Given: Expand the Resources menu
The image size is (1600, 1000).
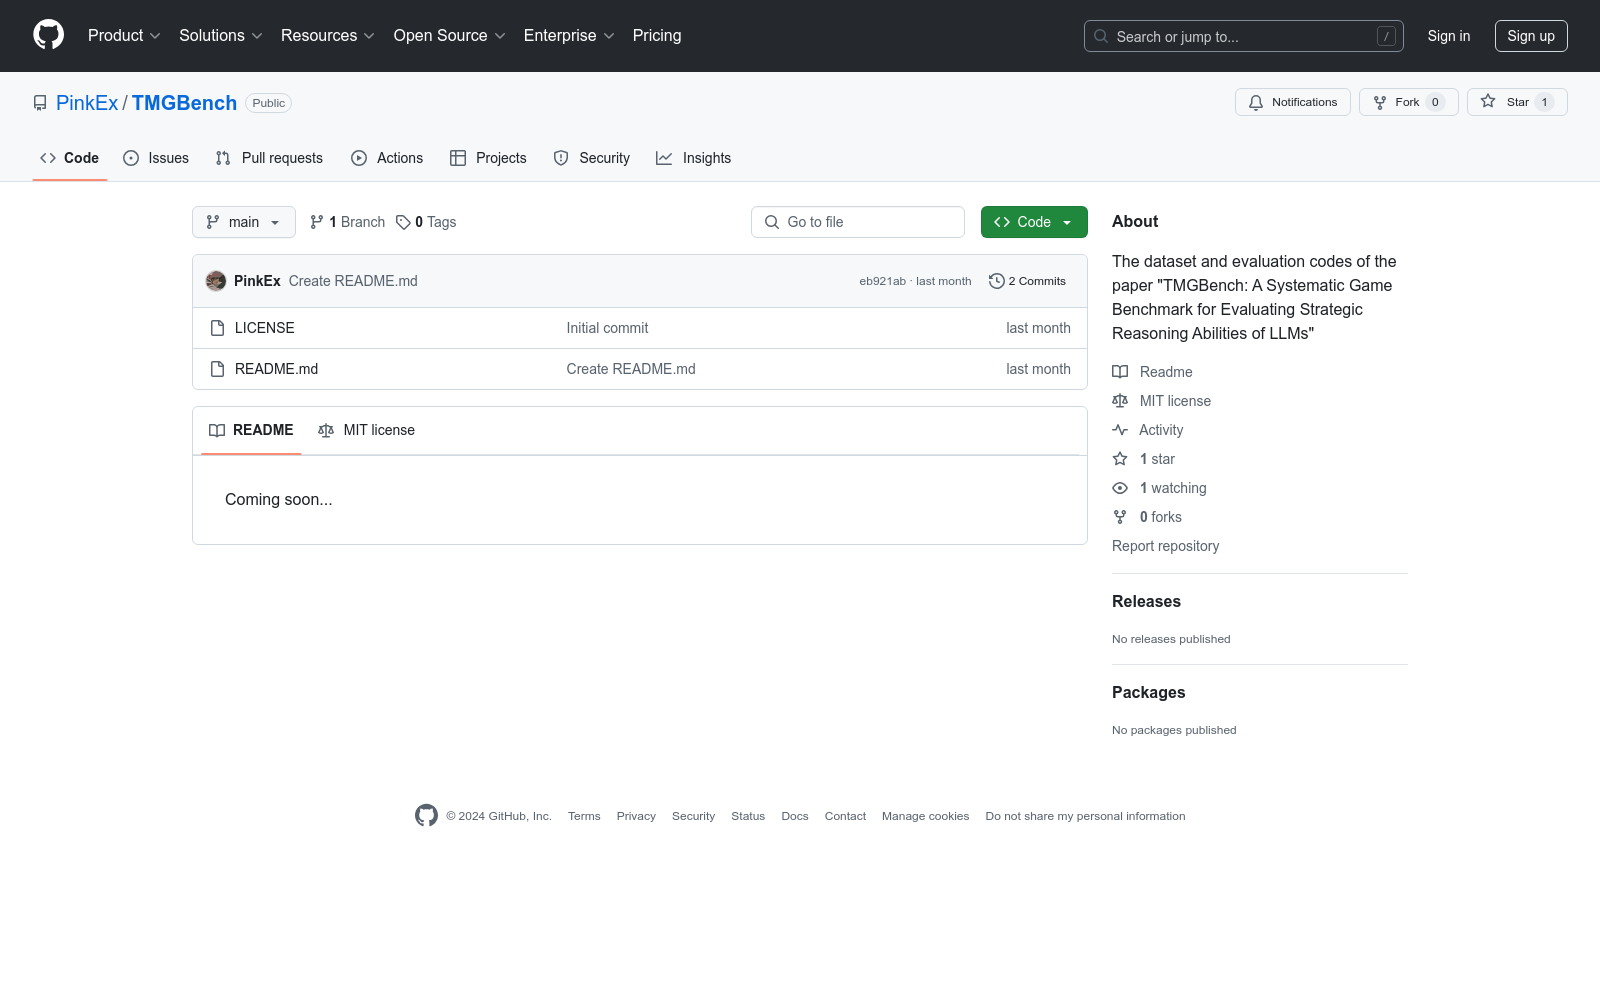Looking at the screenshot, I should pyautogui.click(x=328, y=36).
